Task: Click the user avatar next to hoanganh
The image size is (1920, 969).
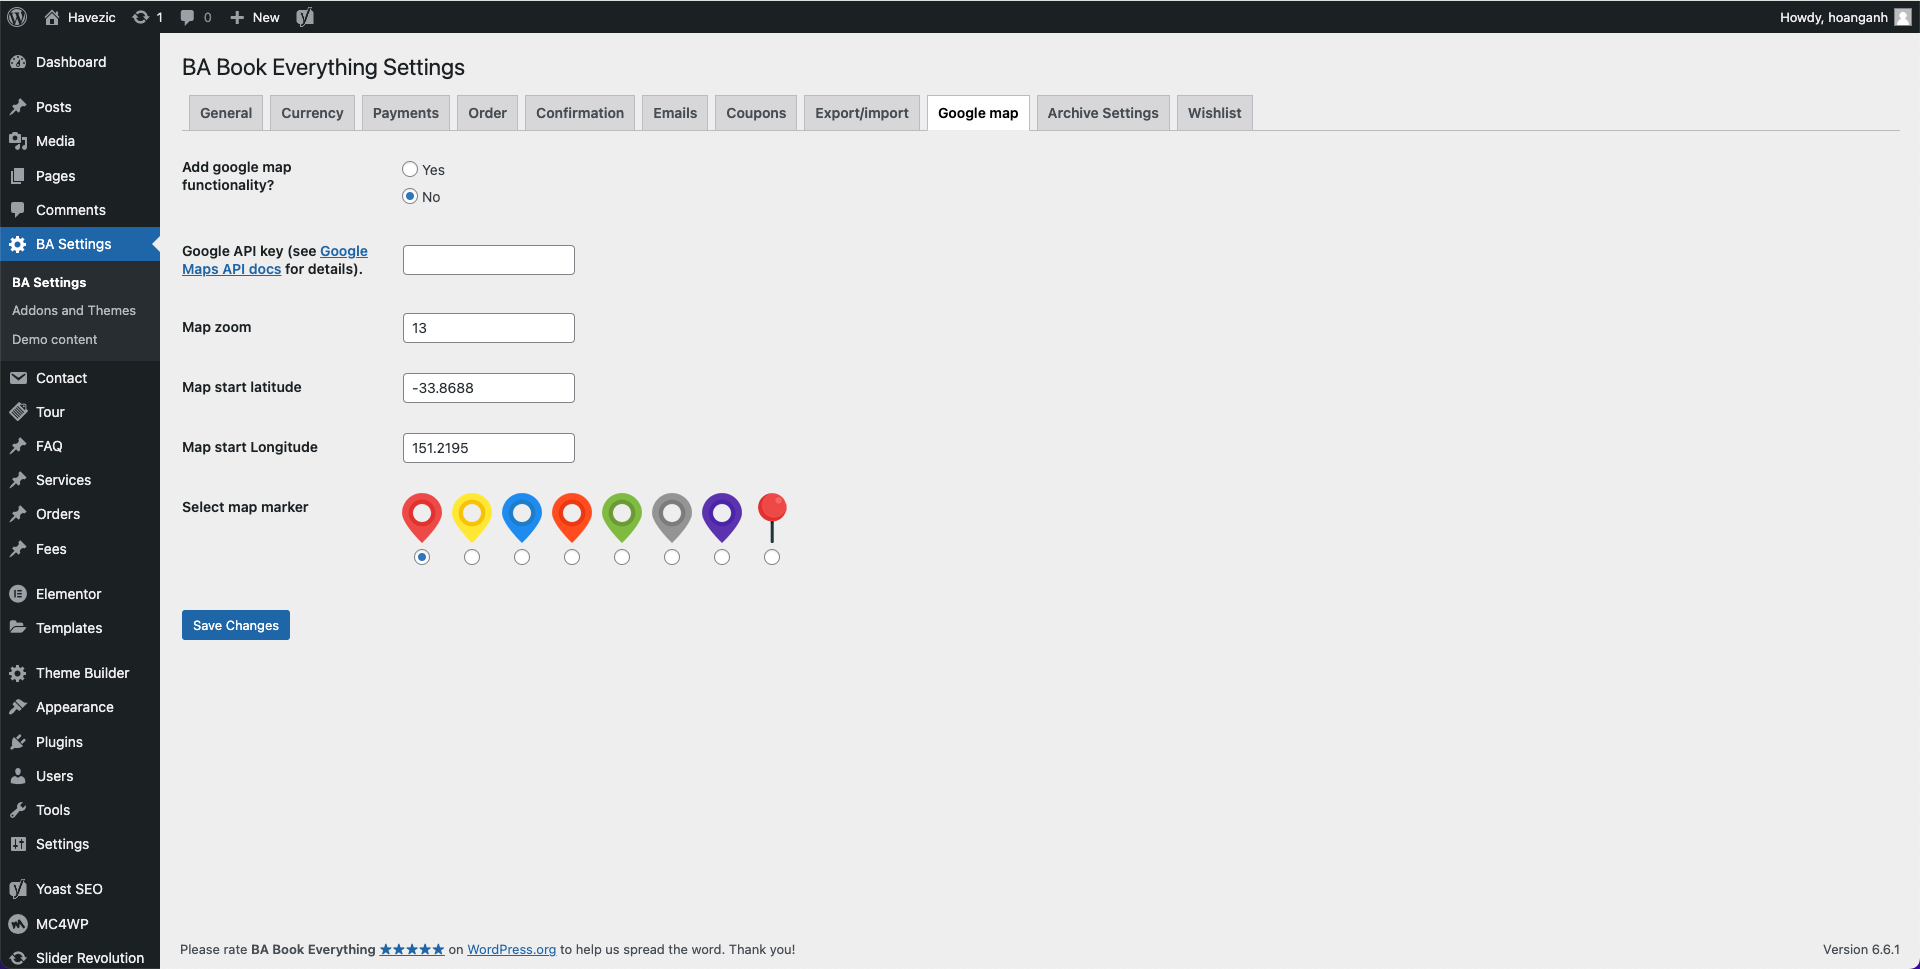Action: (x=1902, y=17)
